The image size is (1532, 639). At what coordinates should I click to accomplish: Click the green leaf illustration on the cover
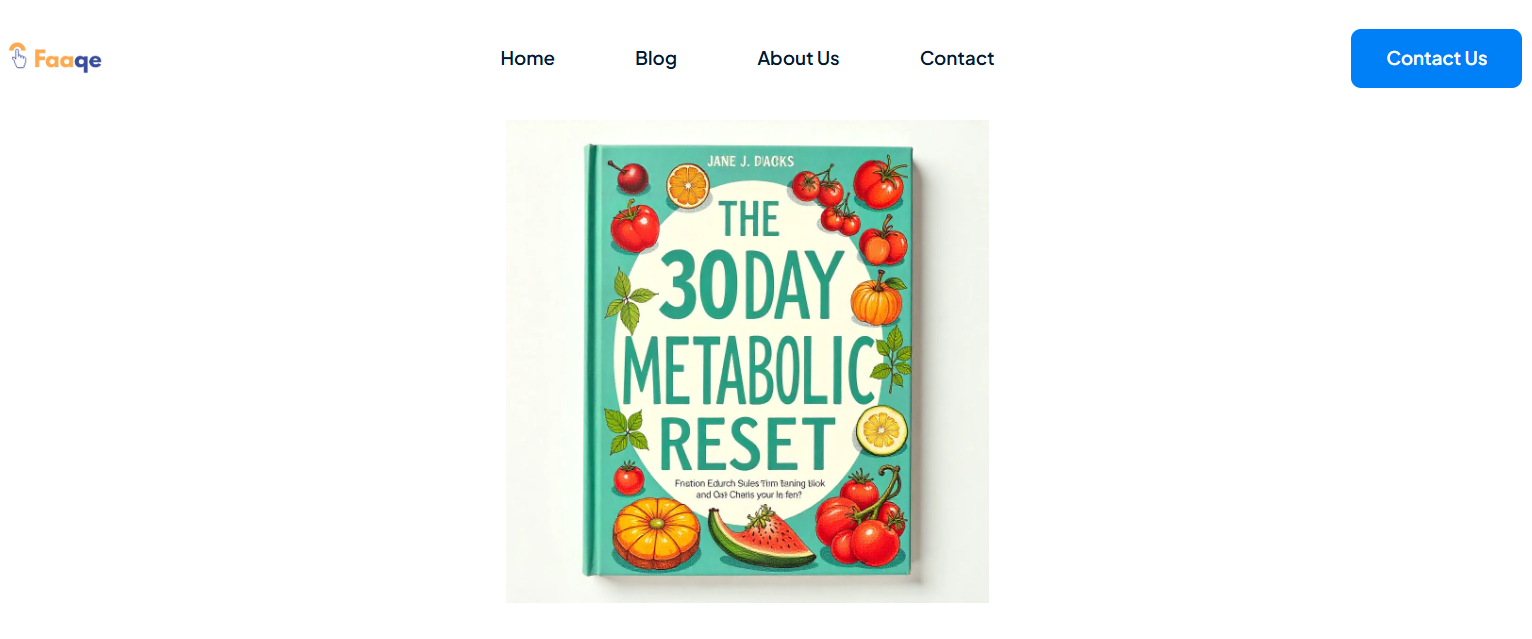click(626, 300)
